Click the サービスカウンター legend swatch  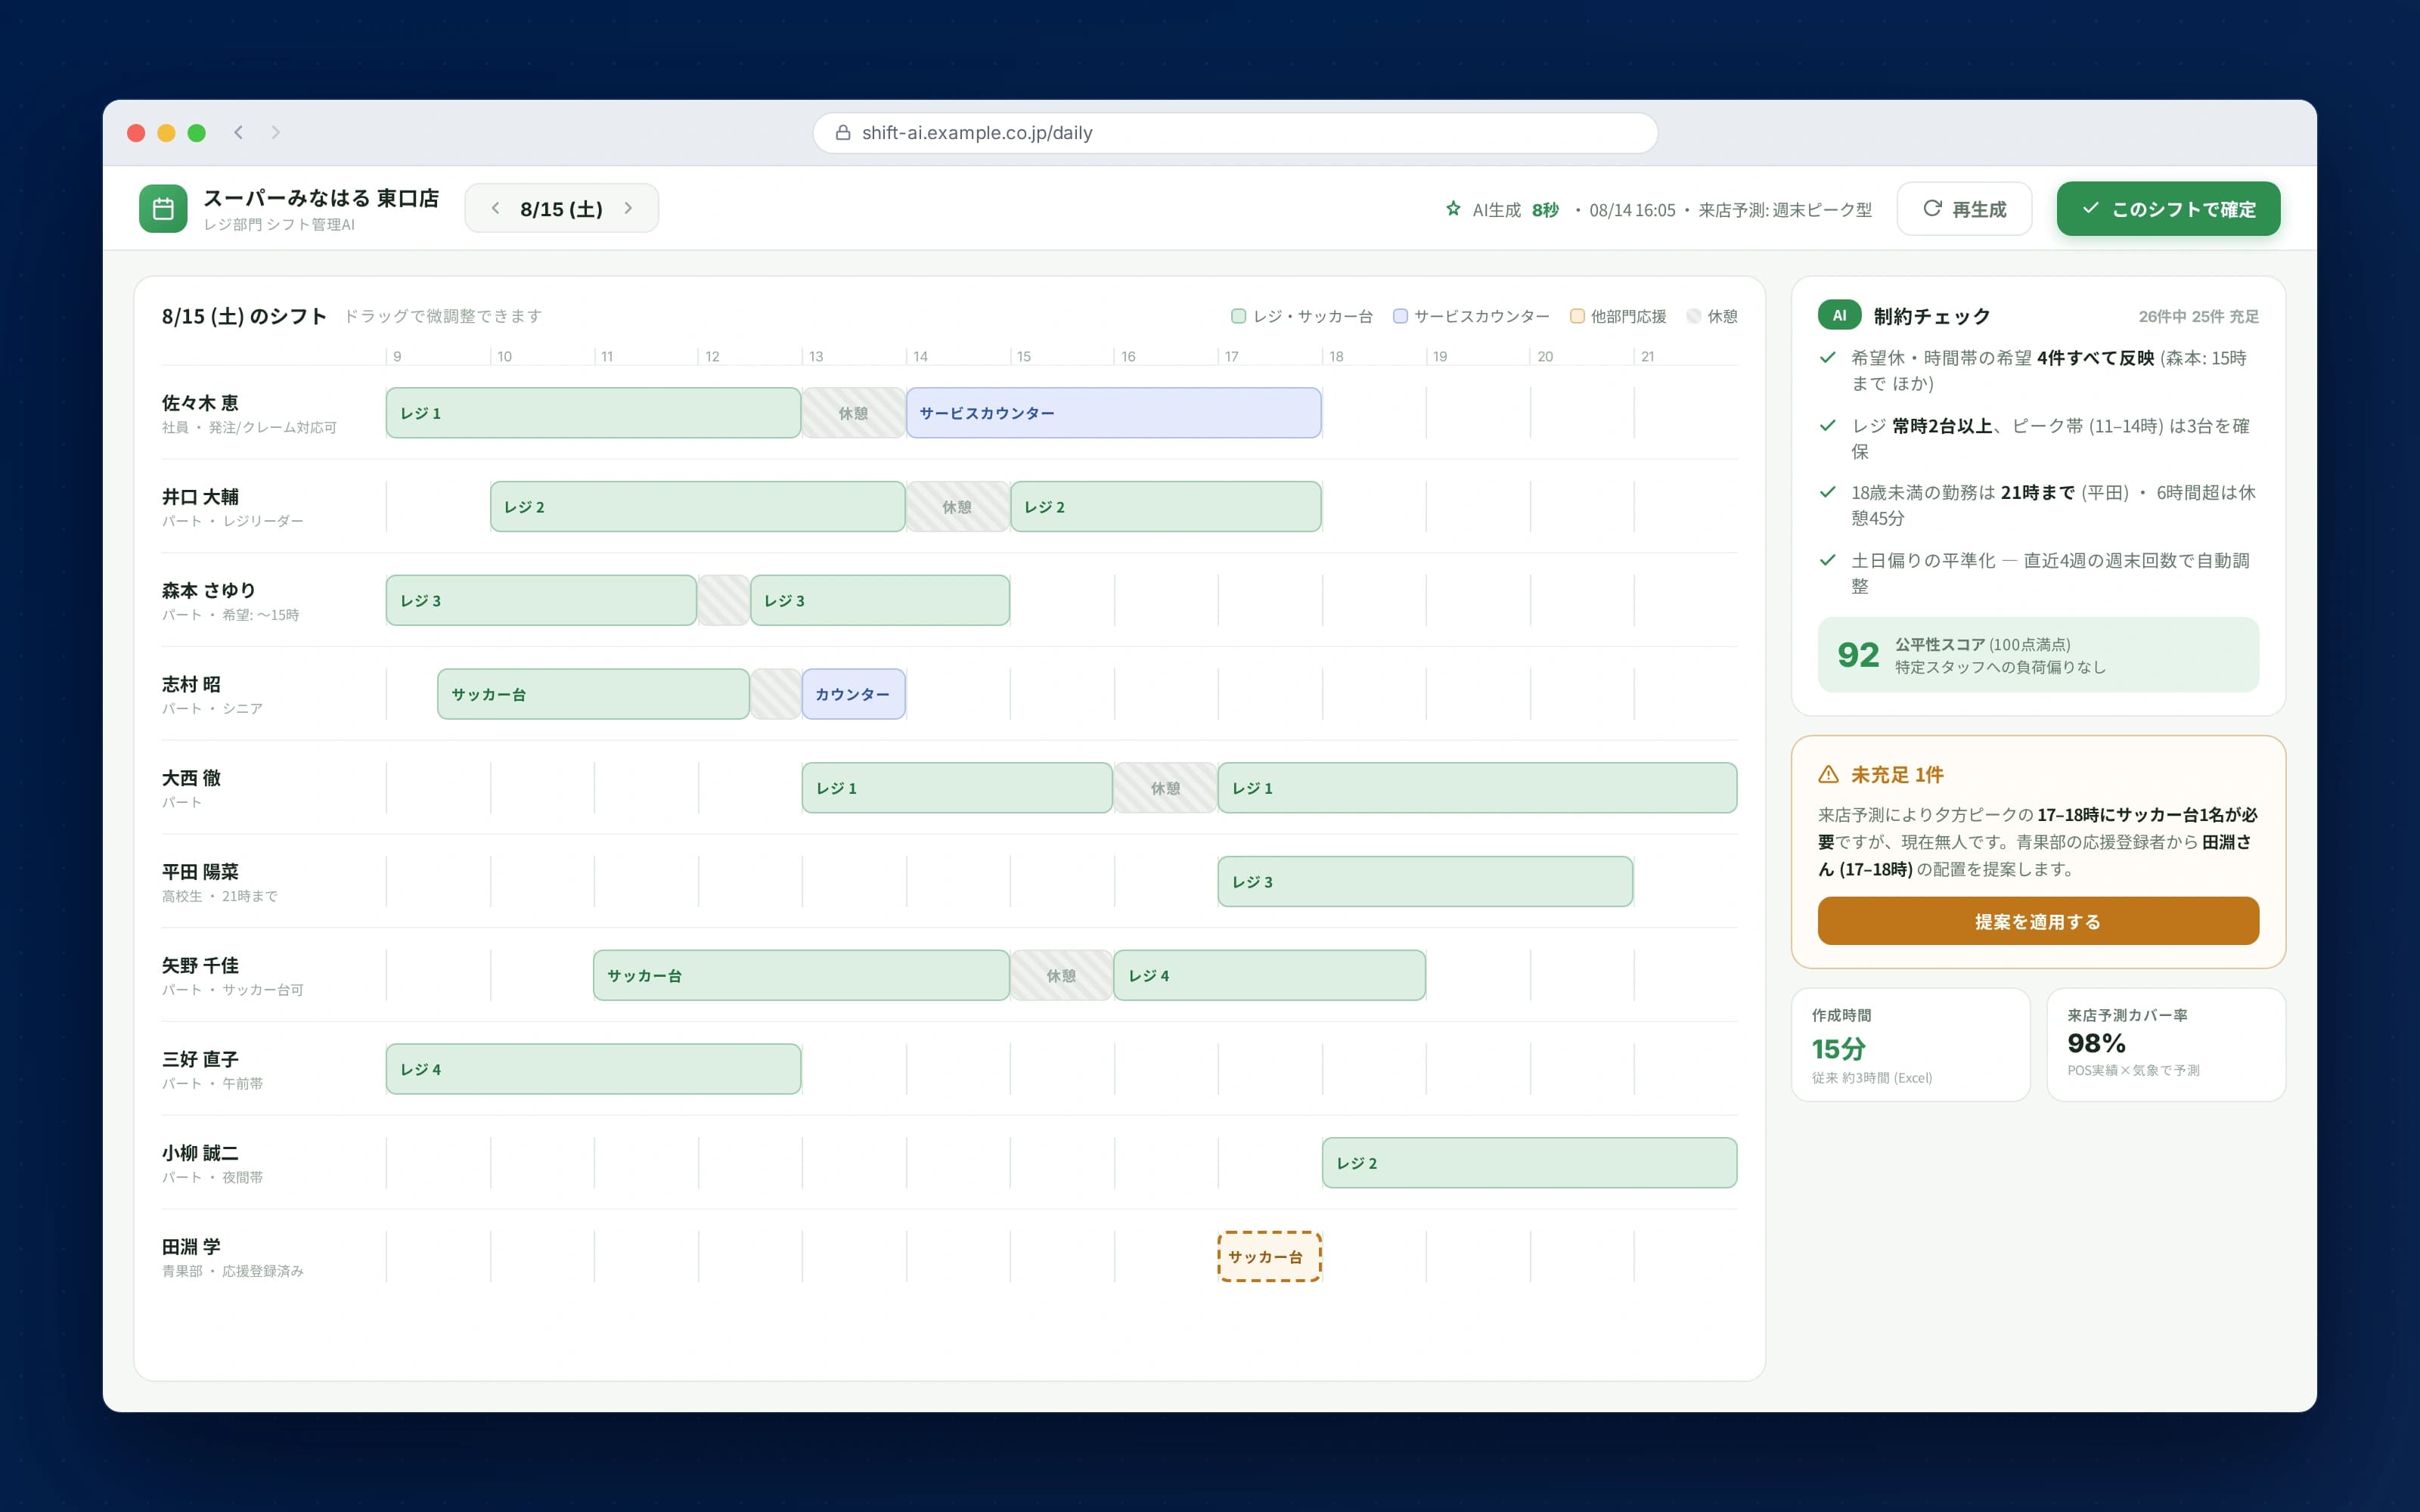1400,316
